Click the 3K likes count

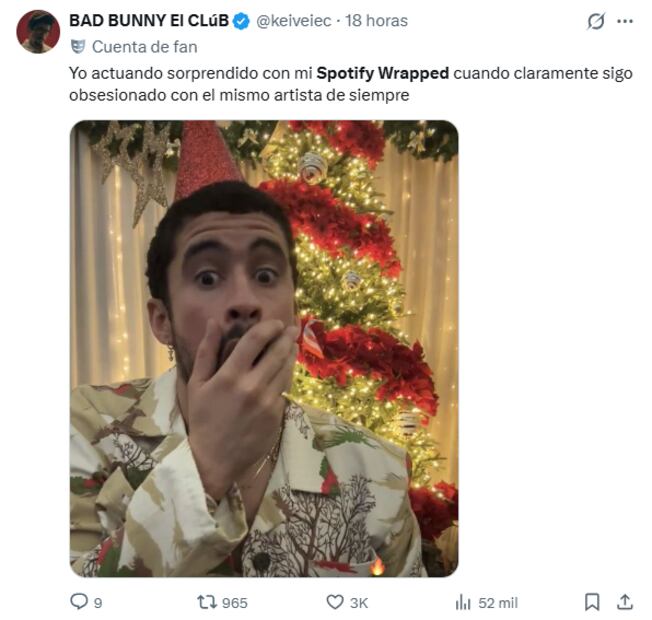(359, 603)
